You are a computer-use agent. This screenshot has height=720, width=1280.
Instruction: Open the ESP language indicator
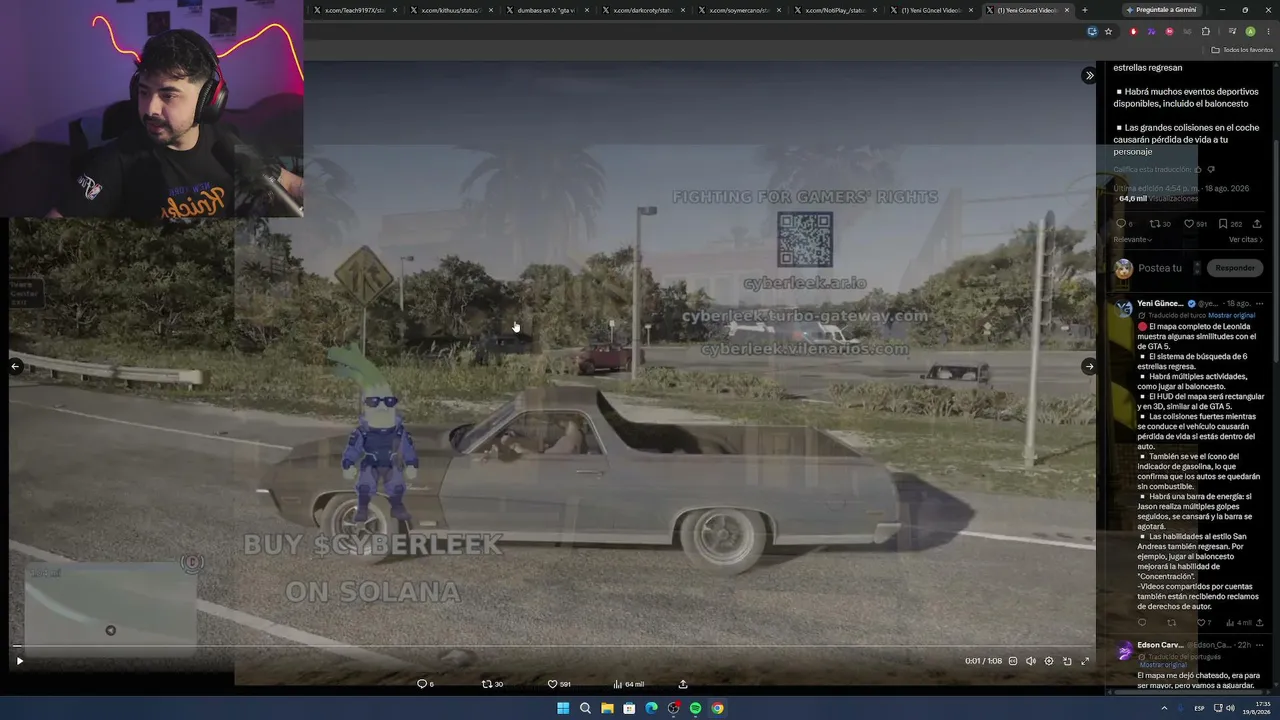(x=1200, y=708)
